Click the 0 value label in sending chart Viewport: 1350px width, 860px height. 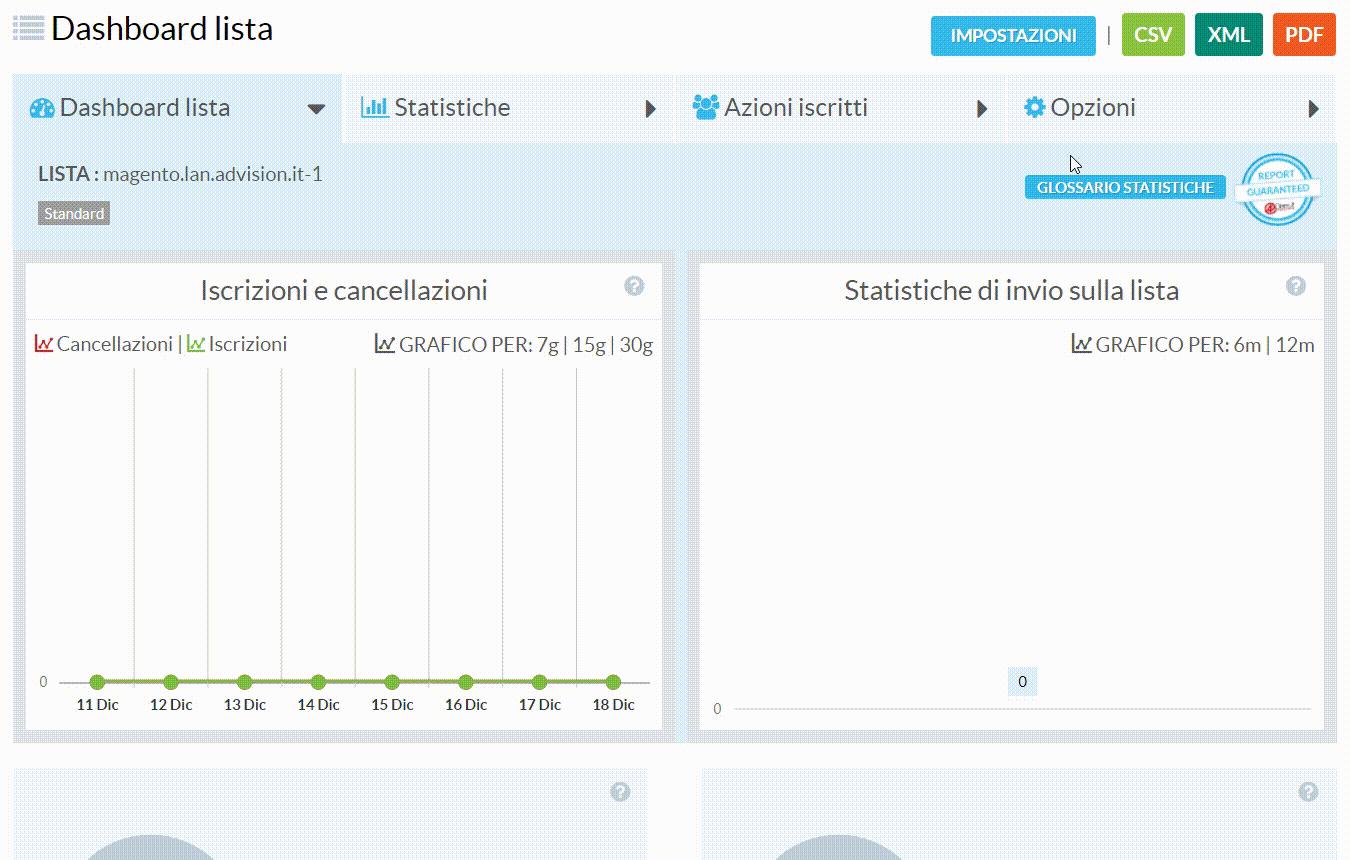pyautogui.click(x=1022, y=682)
